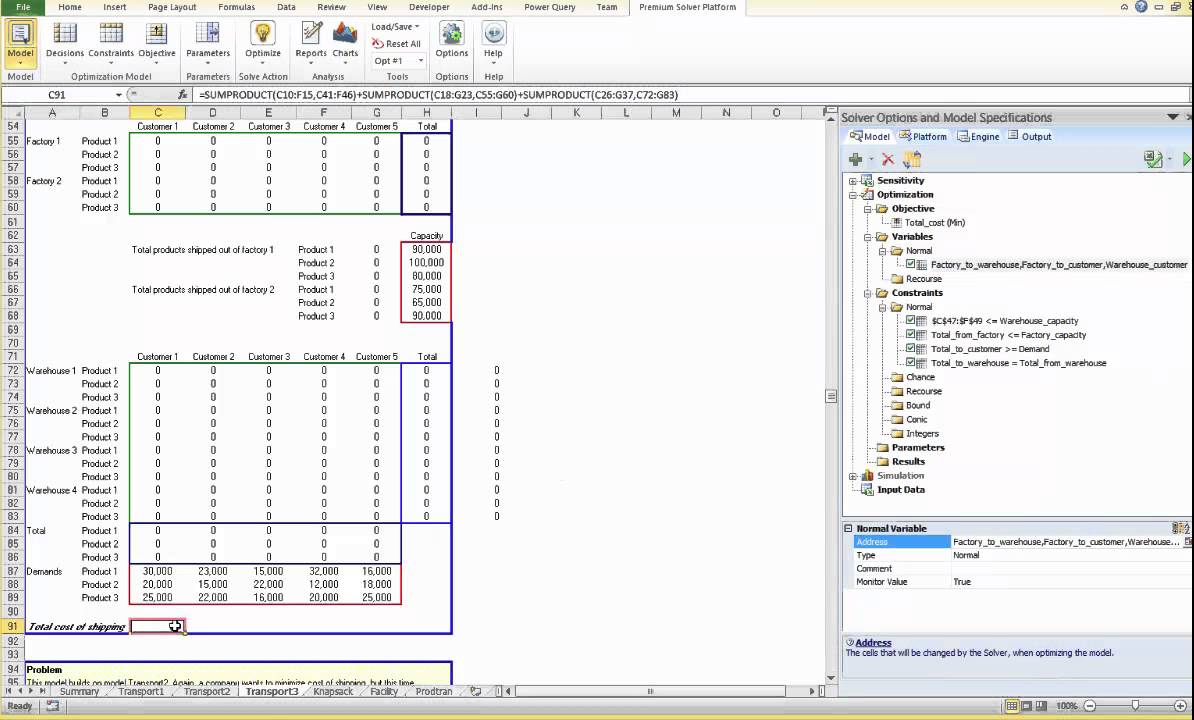
Task: Click the Optimize lightbulb button
Action: coord(263,41)
